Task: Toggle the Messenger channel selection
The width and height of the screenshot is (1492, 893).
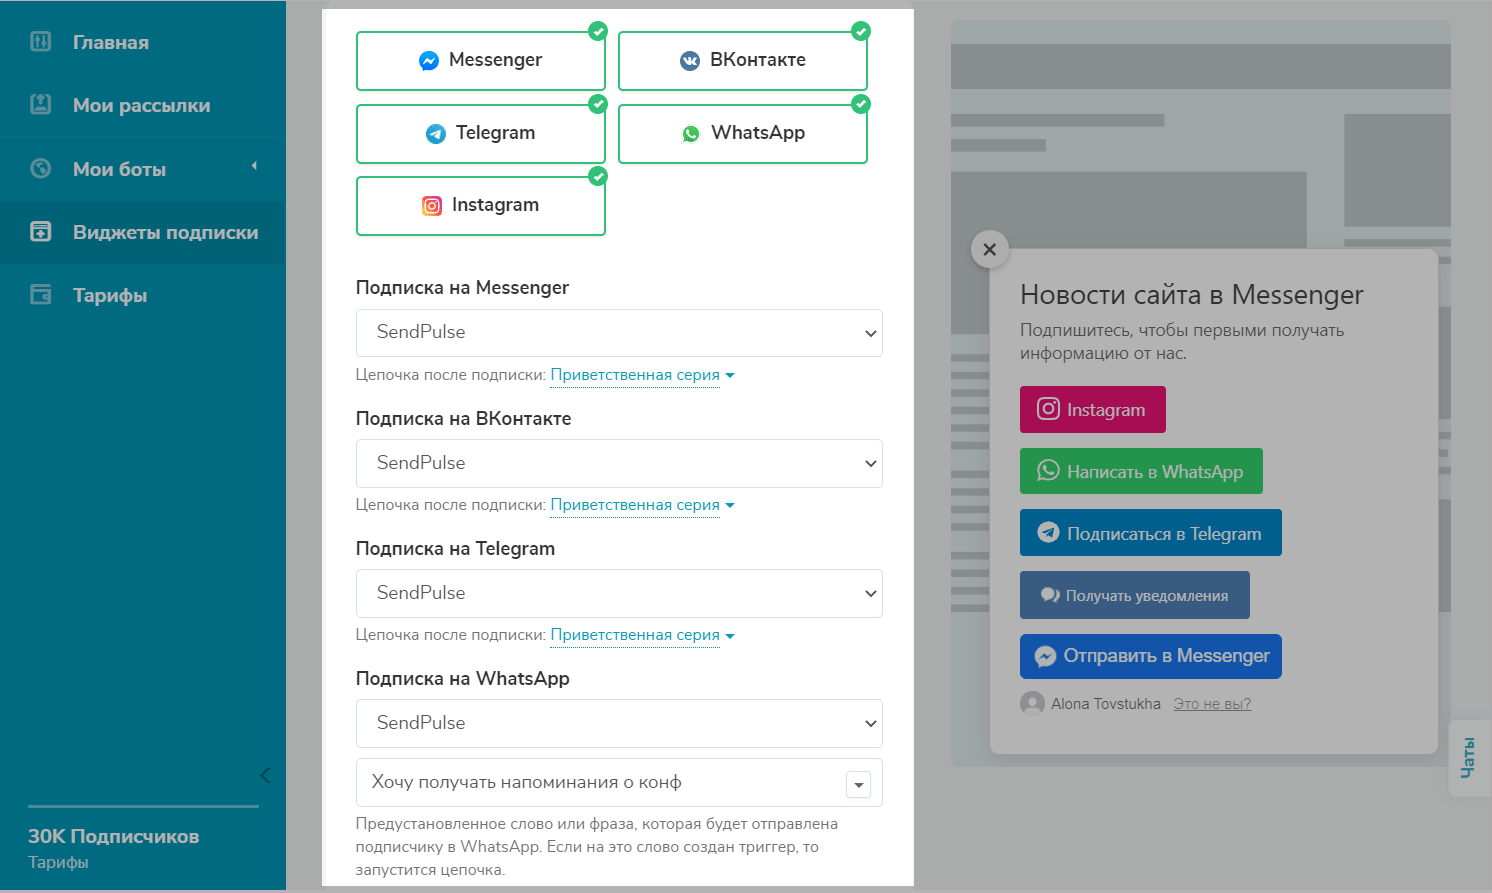Action: (481, 61)
